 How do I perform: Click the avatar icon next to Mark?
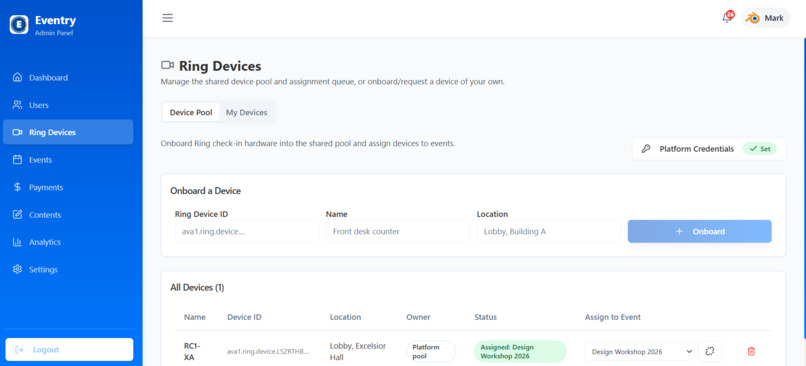click(753, 18)
